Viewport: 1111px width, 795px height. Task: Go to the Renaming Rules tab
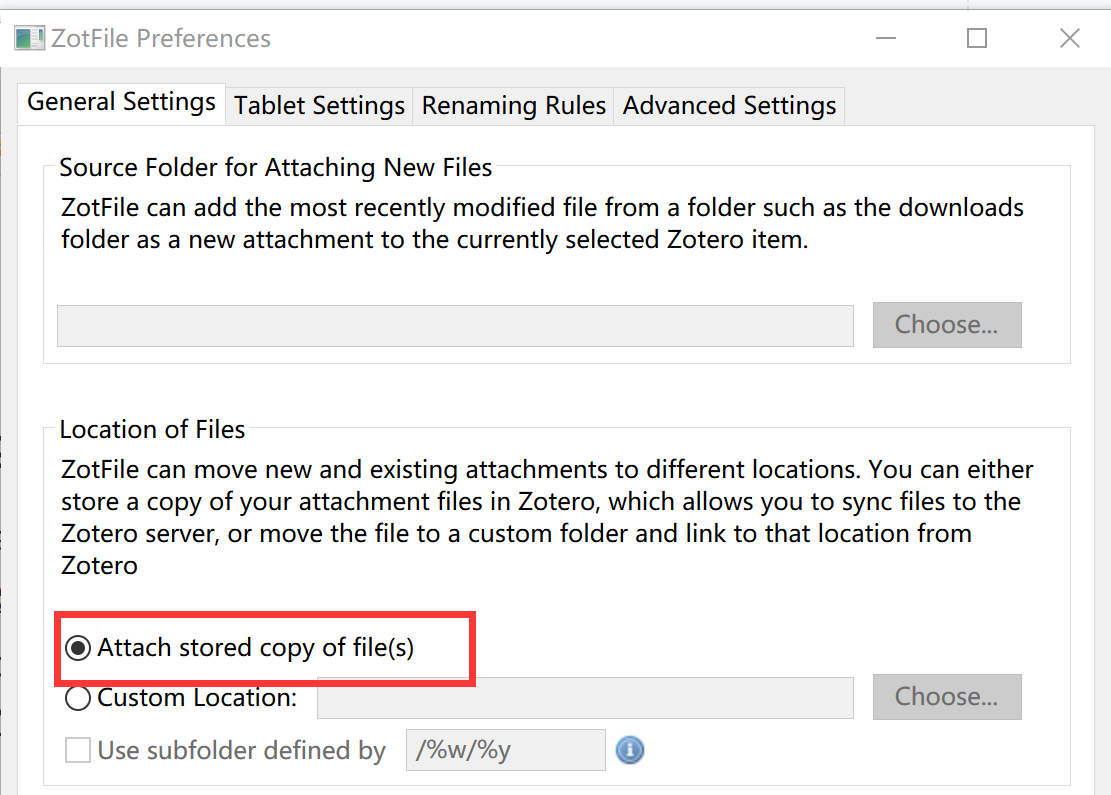coord(514,106)
